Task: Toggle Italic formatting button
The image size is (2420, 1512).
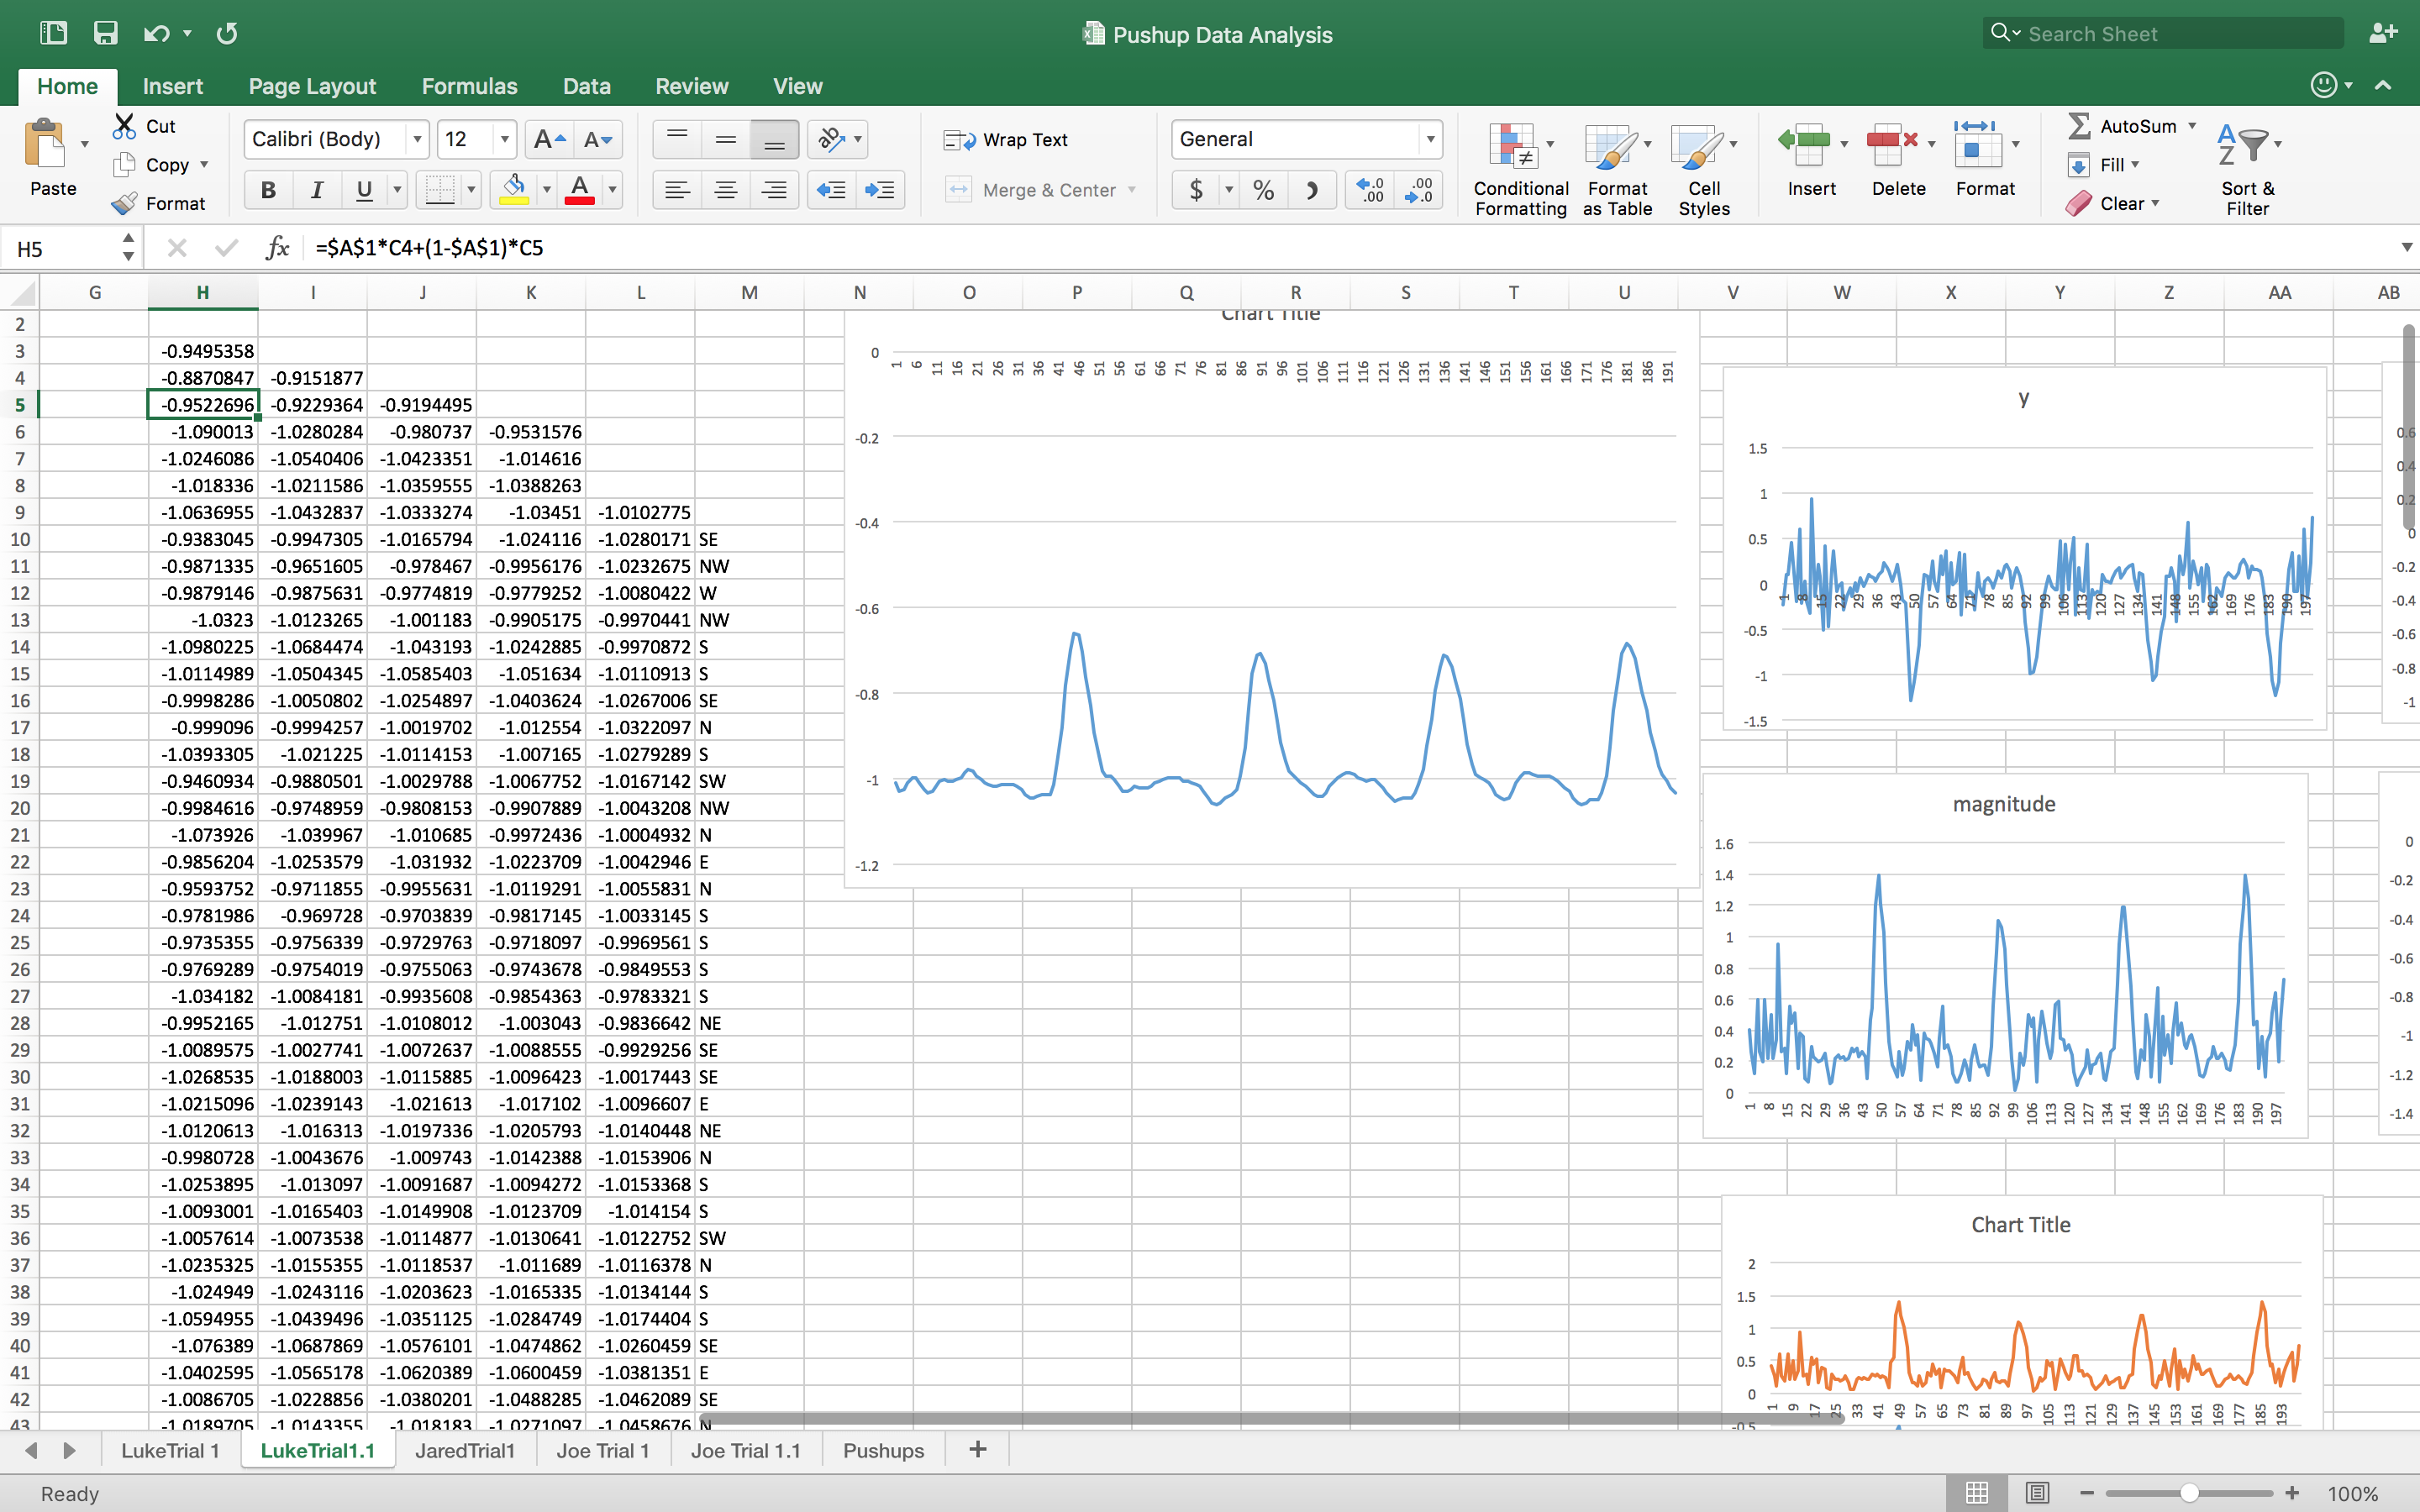Action: click(317, 189)
